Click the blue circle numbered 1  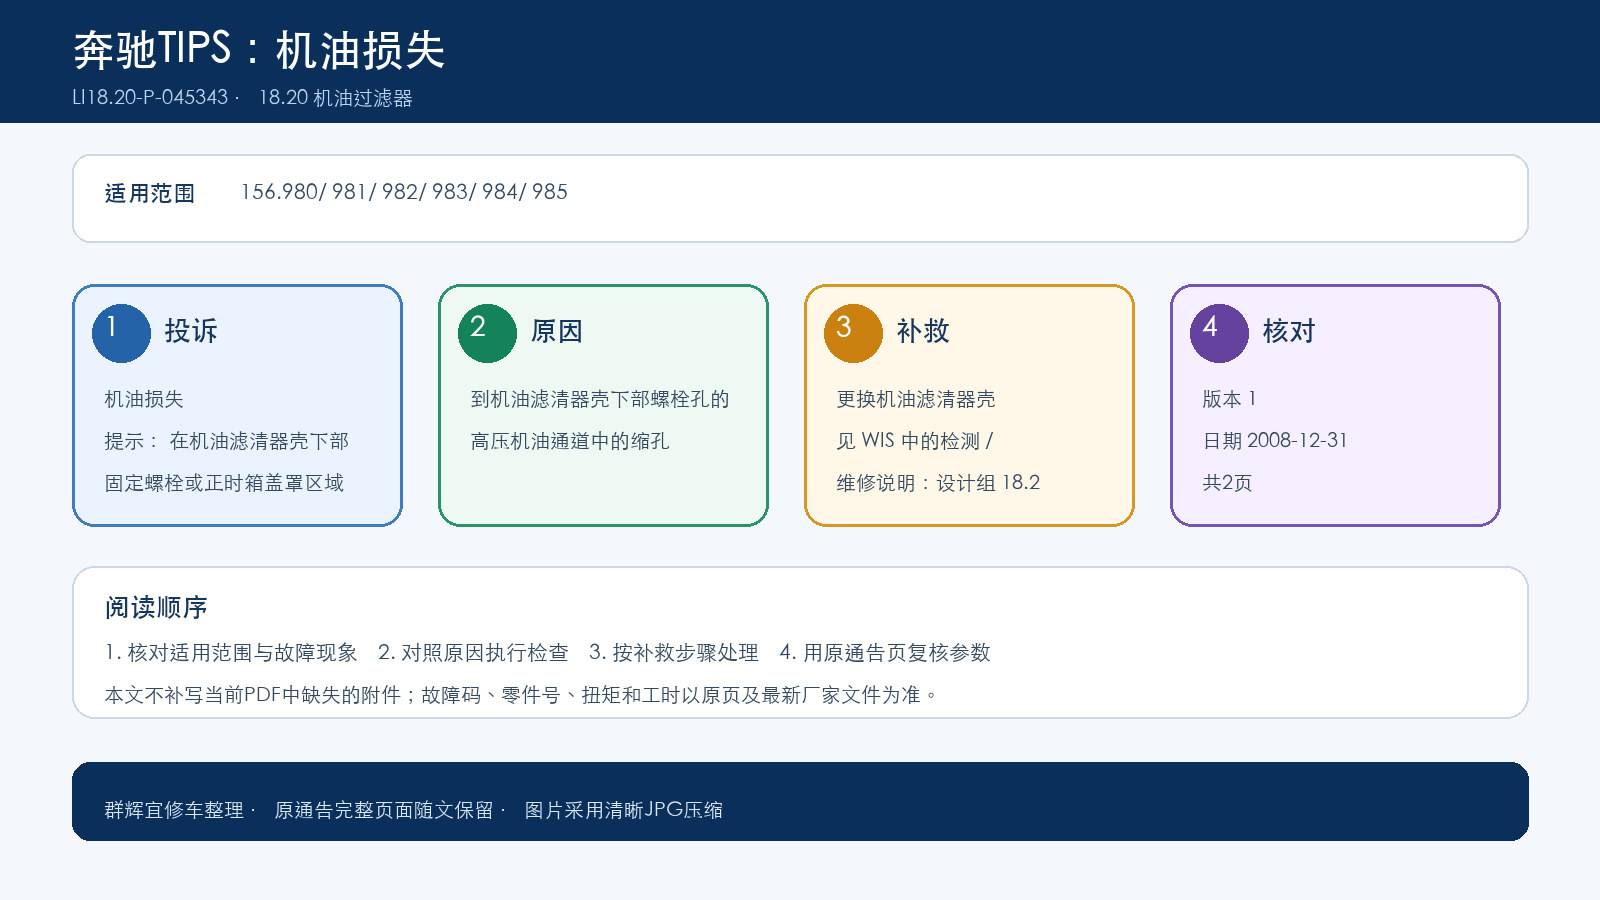tap(121, 333)
